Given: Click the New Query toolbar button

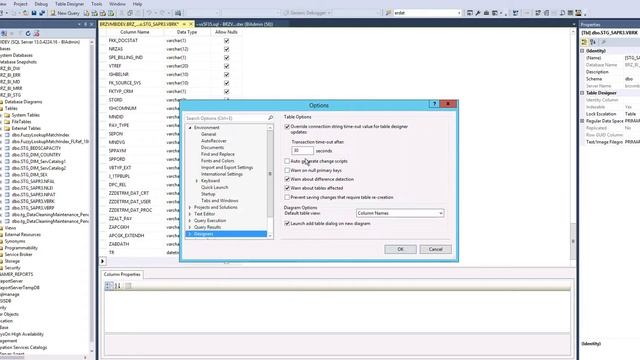Looking at the screenshot, I should tap(65, 13).
